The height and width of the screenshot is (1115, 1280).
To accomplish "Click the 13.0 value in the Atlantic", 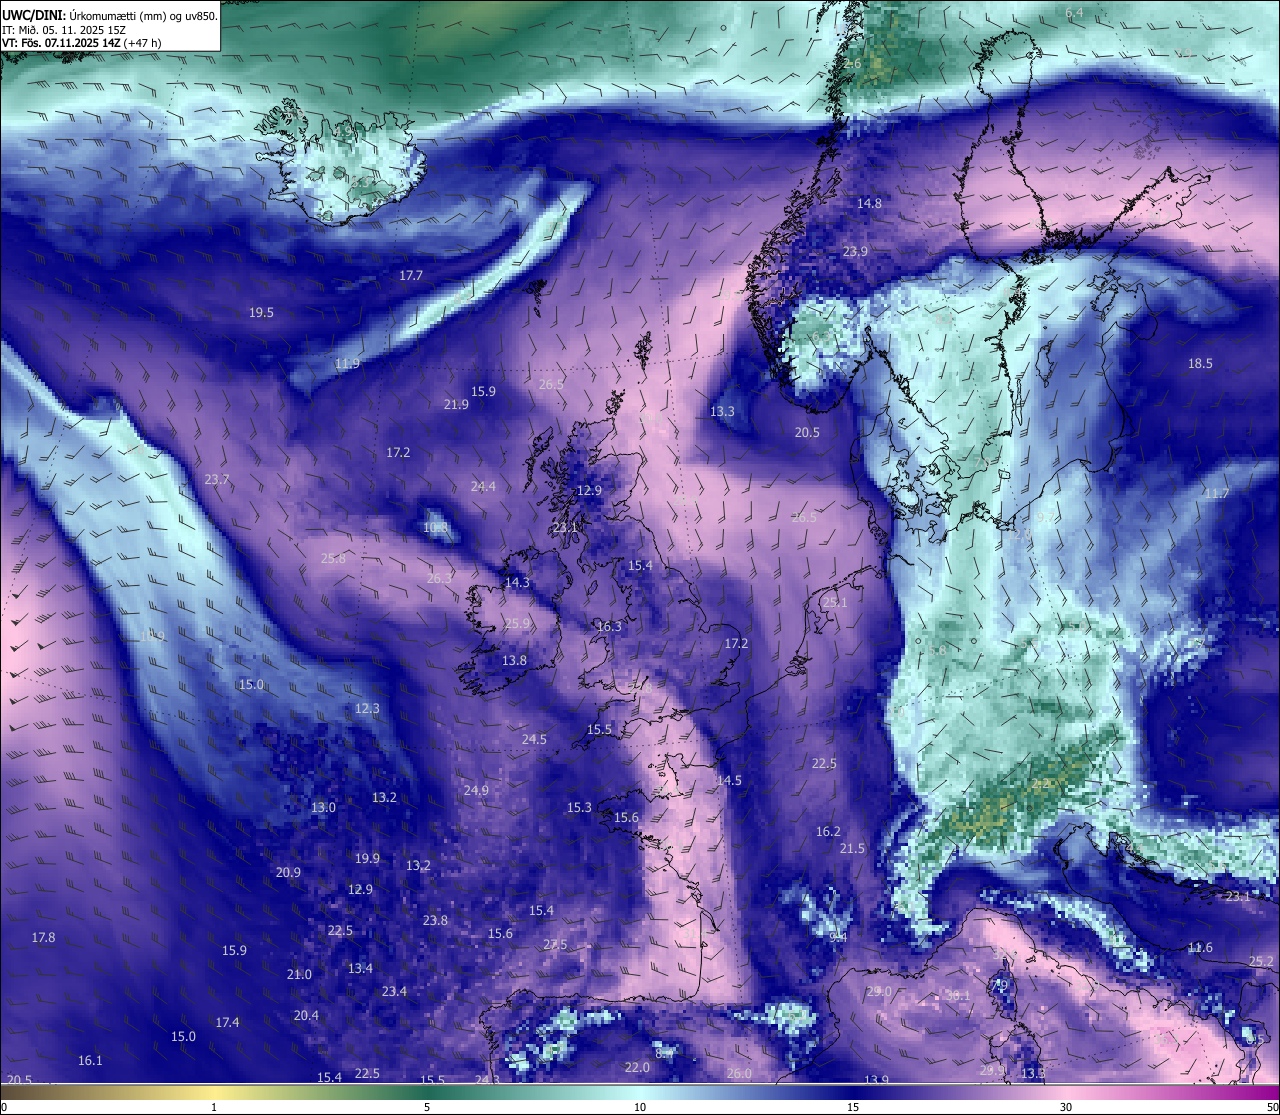I will (323, 808).
